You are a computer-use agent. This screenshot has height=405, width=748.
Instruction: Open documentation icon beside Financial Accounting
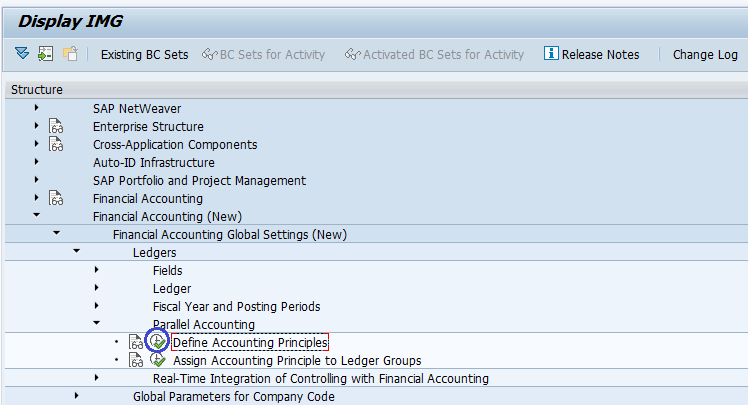(57, 199)
